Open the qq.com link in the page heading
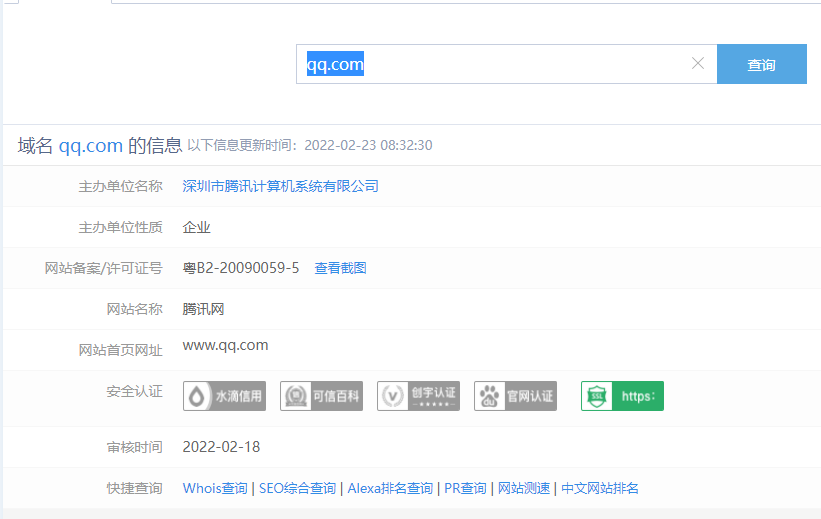 [91, 145]
